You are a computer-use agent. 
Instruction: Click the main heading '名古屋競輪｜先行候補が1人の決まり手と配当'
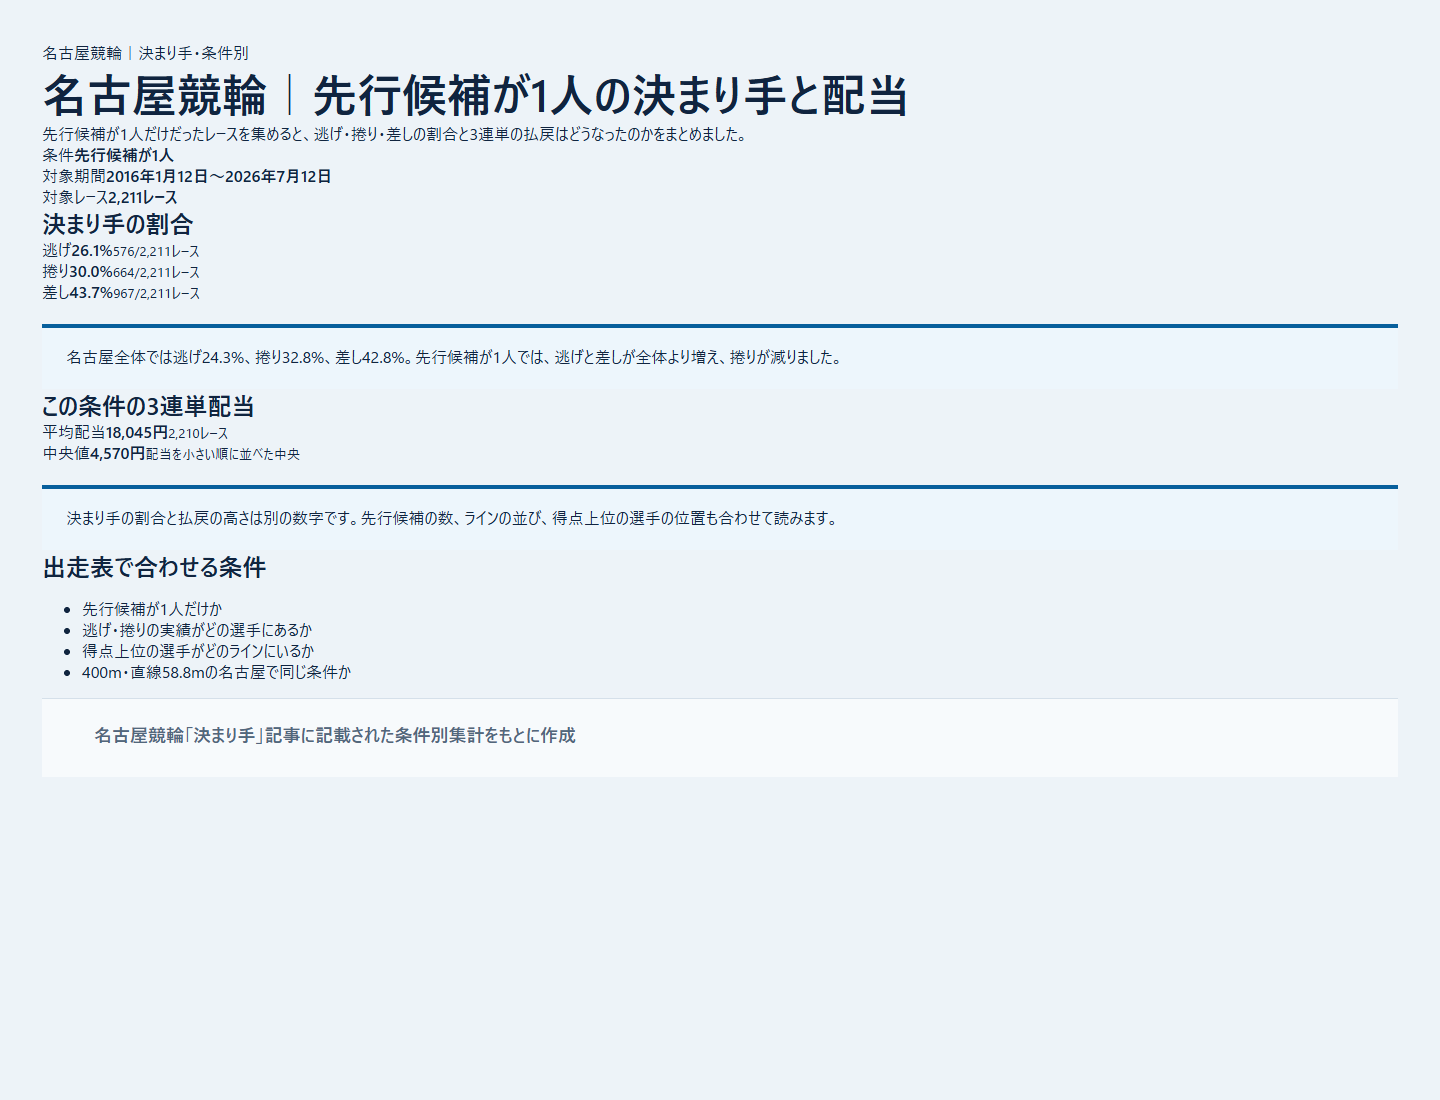[x=475, y=96]
